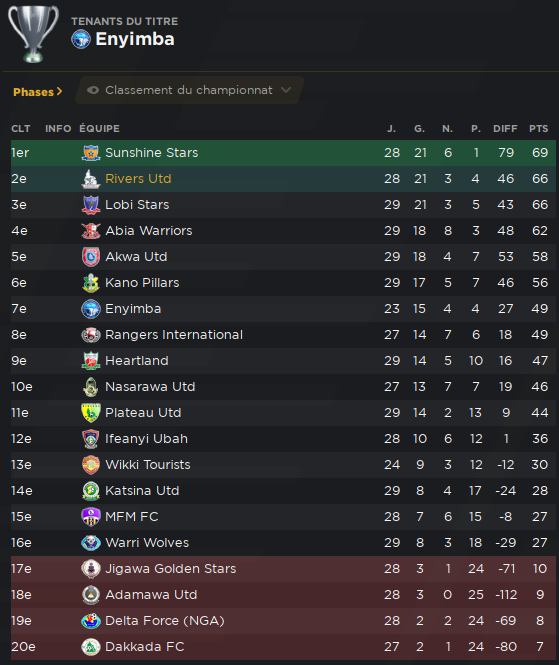Expand the Phases menu
This screenshot has height=665, width=559.
(x=37, y=92)
